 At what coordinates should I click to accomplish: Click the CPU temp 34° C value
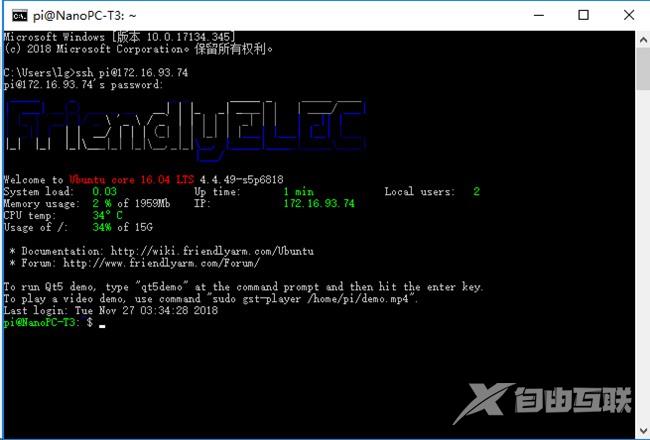pos(107,215)
